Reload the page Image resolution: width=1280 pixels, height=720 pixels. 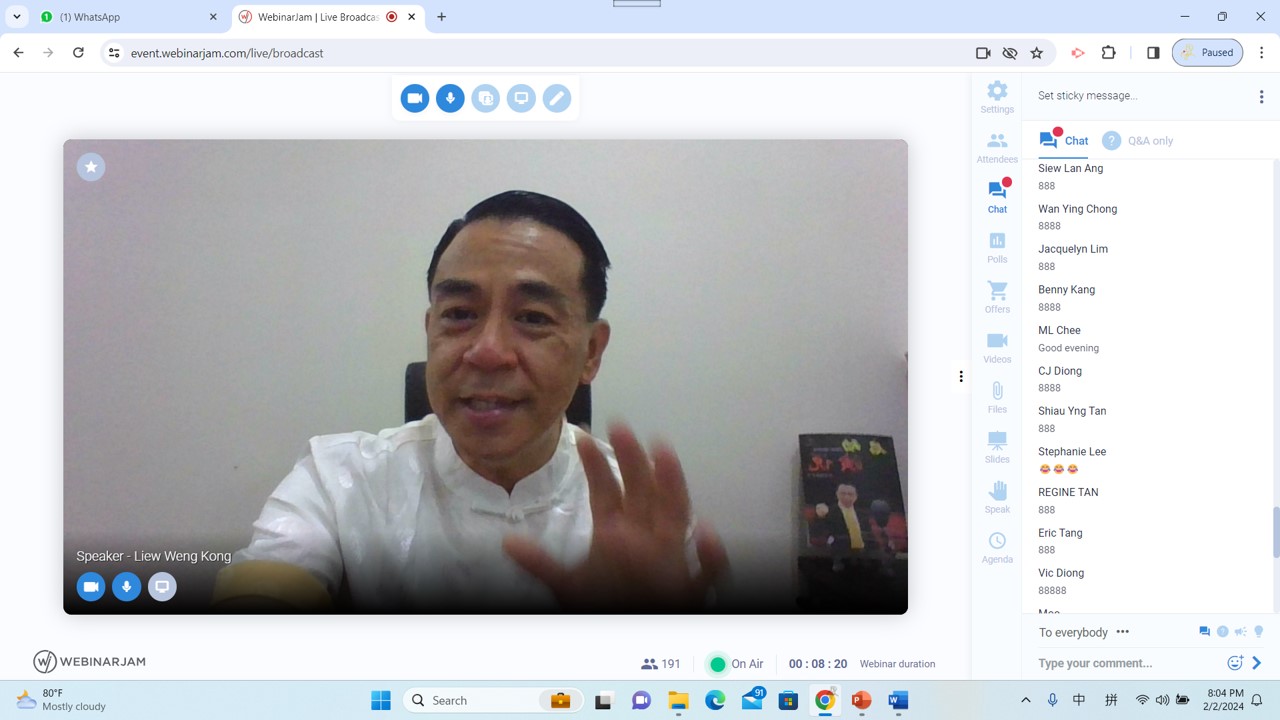pos(78,53)
